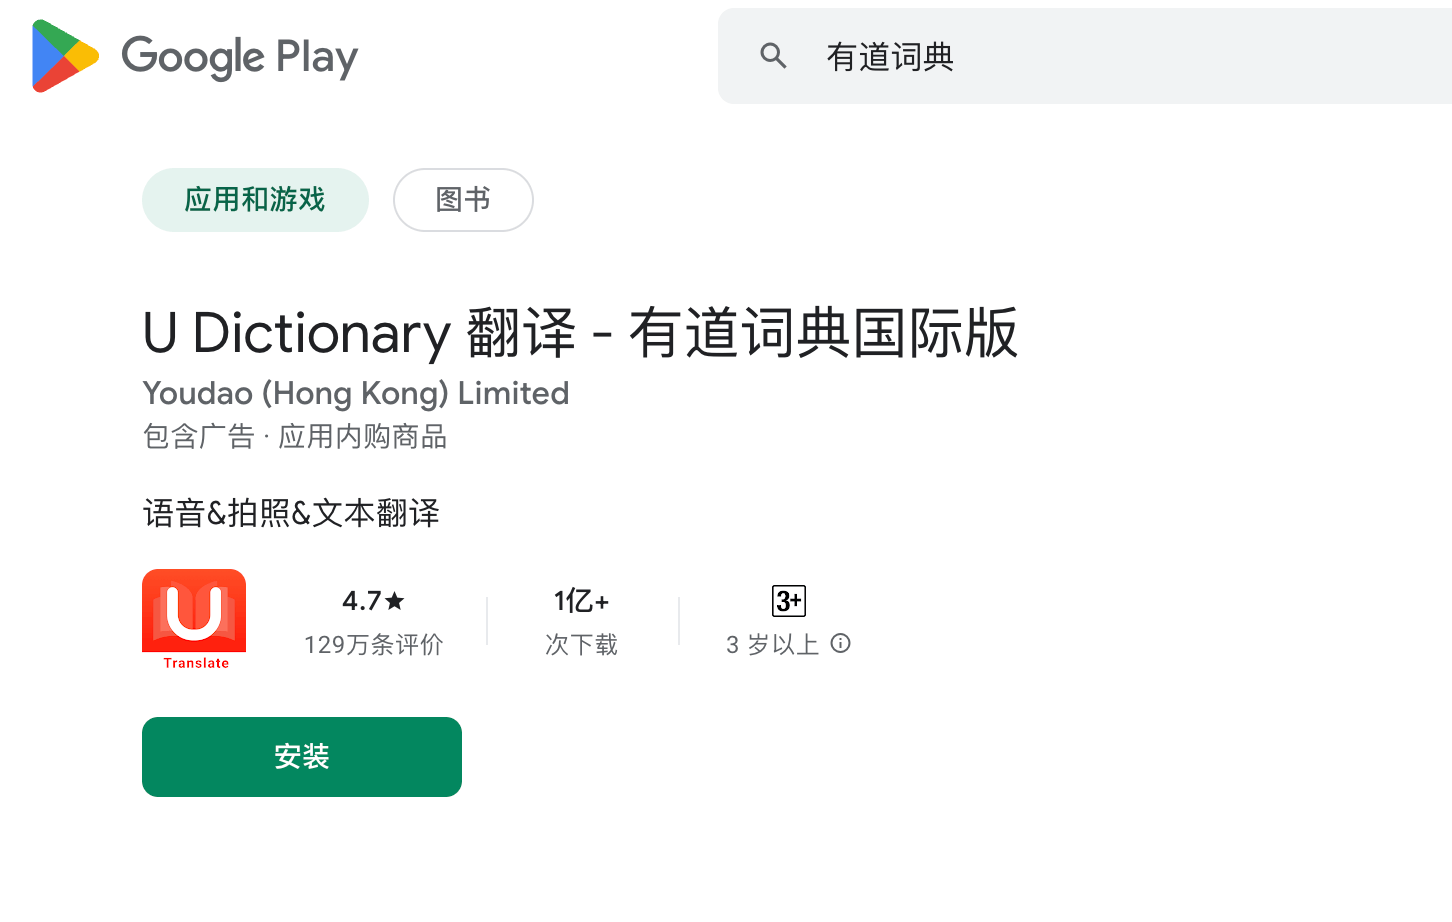Click the Translate label on the app icon
The height and width of the screenshot is (922, 1452).
click(x=196, y=663)
